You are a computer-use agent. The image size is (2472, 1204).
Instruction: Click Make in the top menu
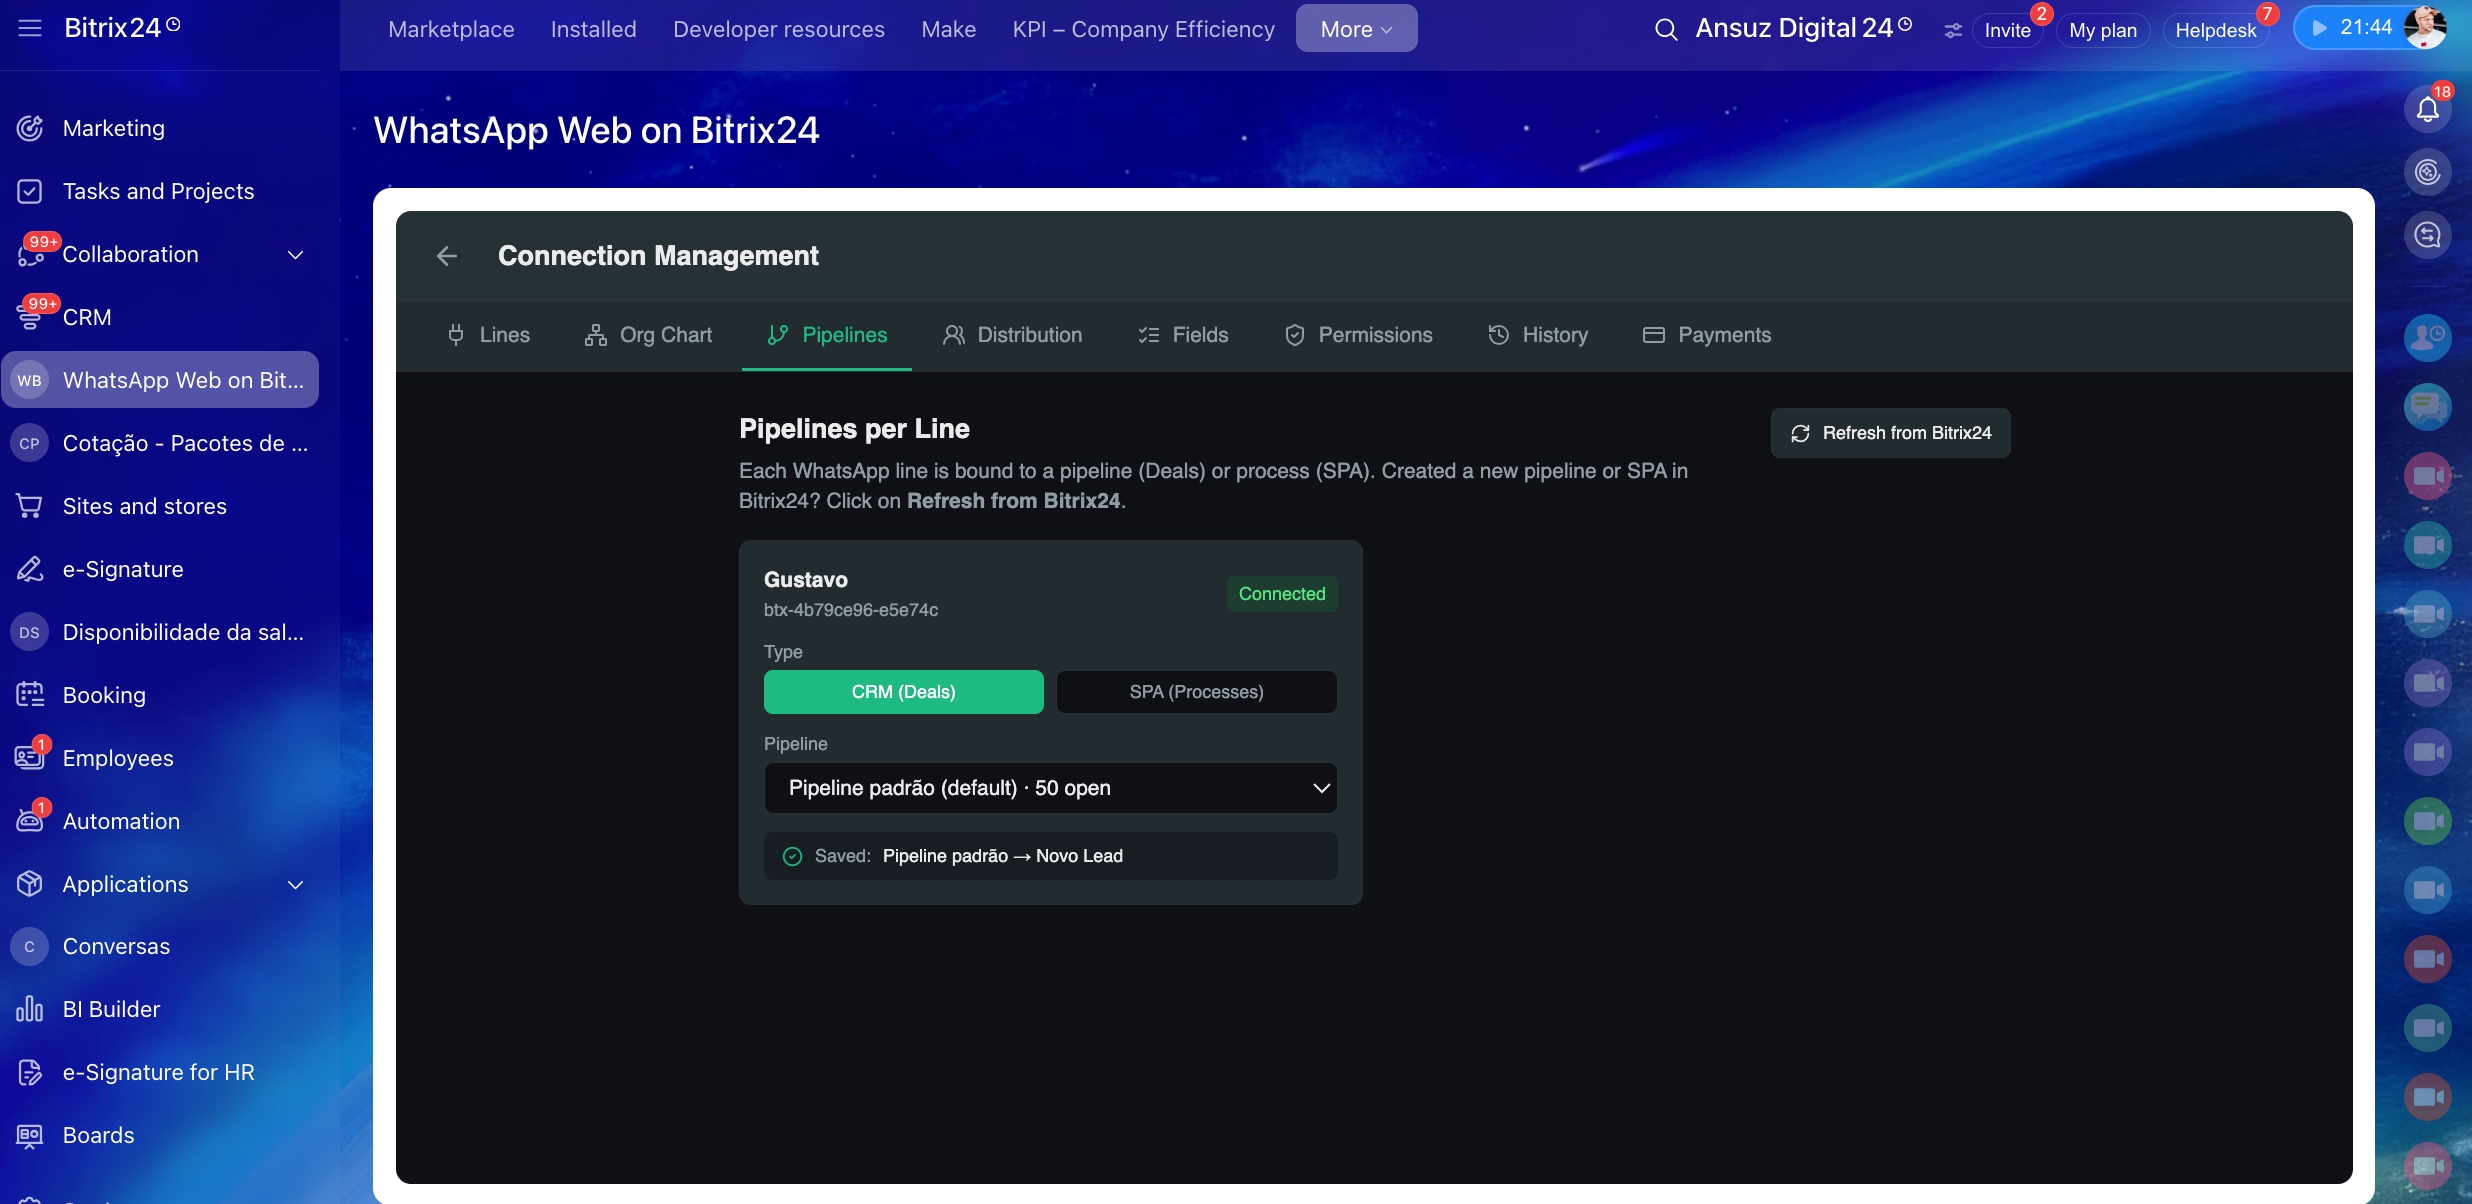pos(949,29)
